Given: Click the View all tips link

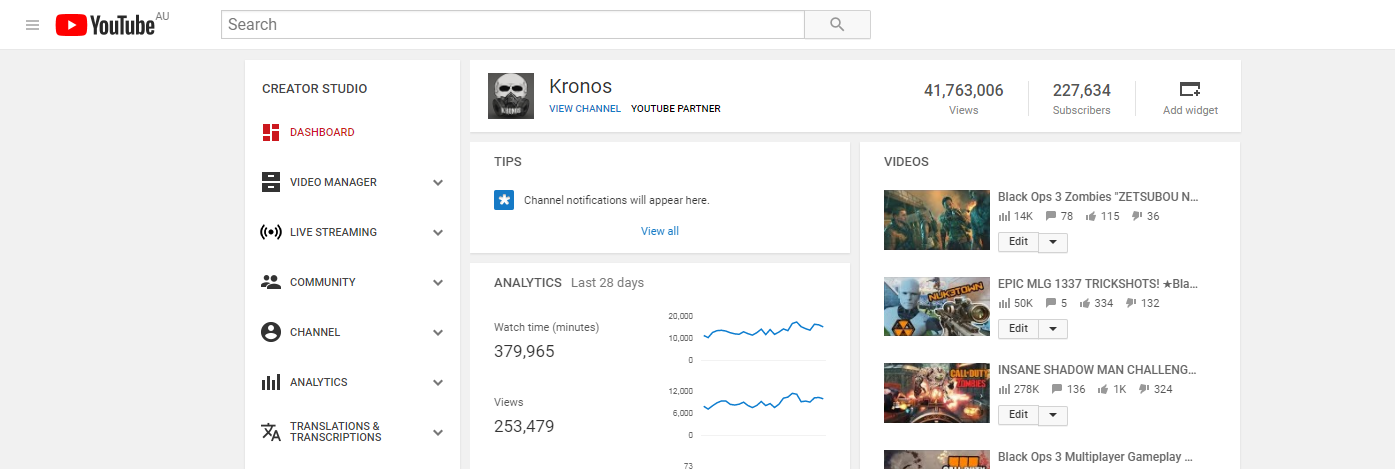Looking at the screenshot, I should click(x=660, y=231).
